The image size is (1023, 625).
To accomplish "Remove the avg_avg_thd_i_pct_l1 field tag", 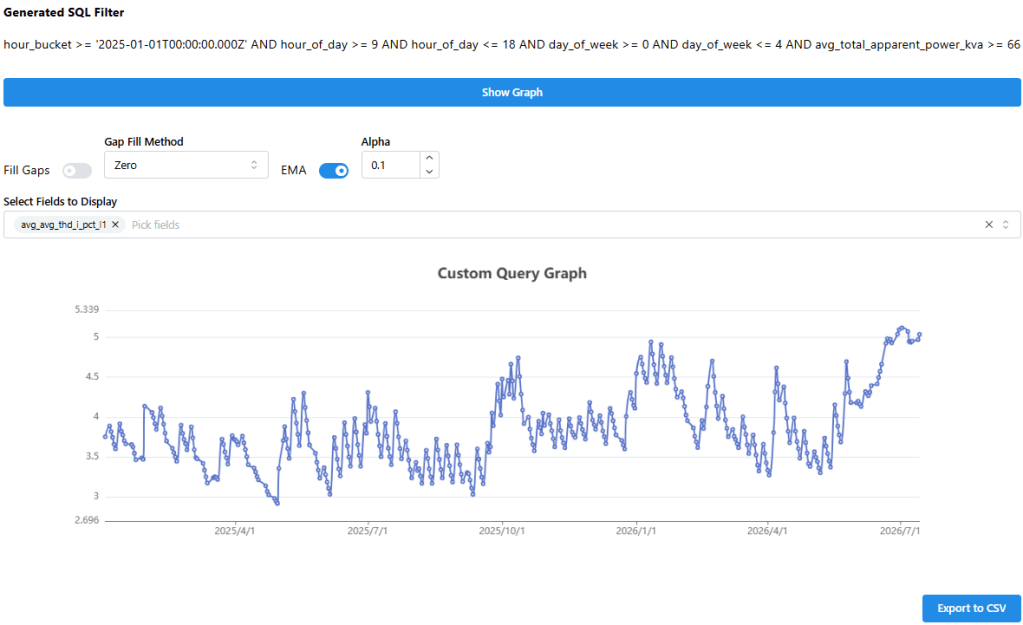I will (x=115, y=224).
